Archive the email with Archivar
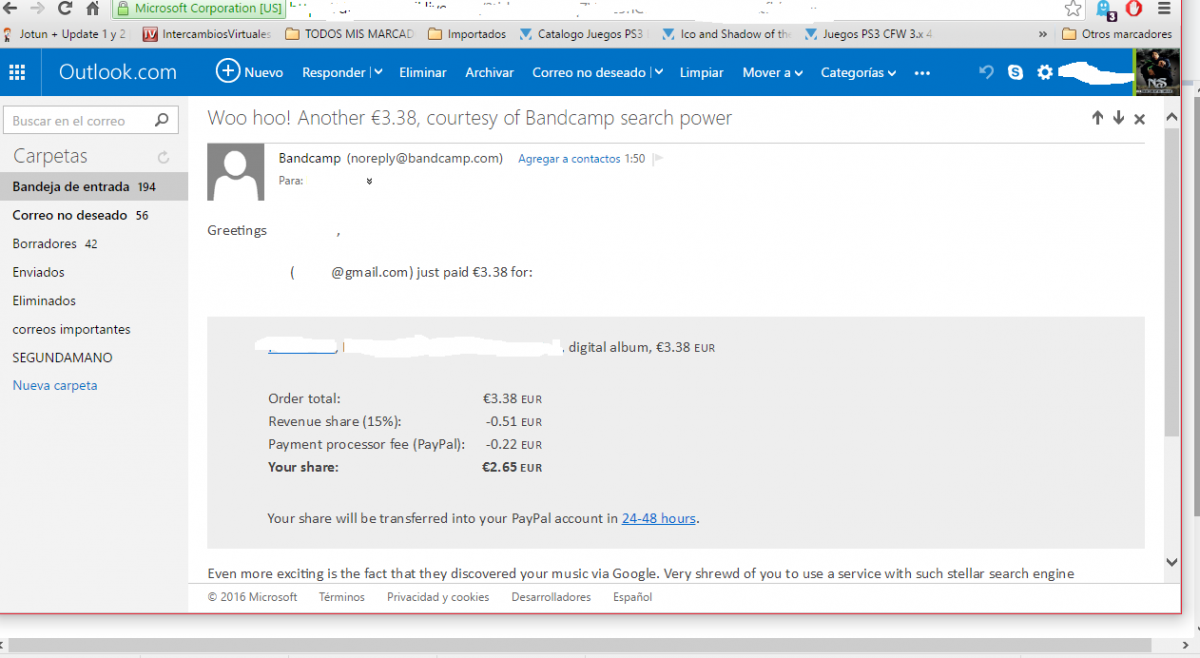 pos(490,73)
